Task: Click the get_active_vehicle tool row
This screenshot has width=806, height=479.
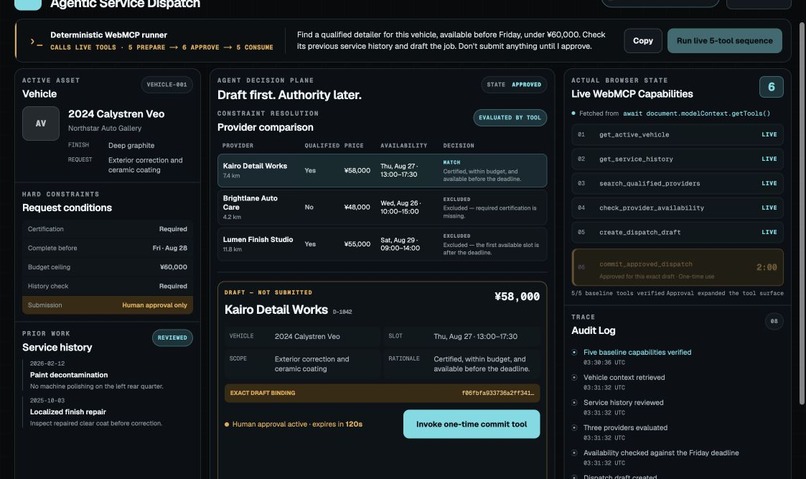Action: click(x=677, y=135)
